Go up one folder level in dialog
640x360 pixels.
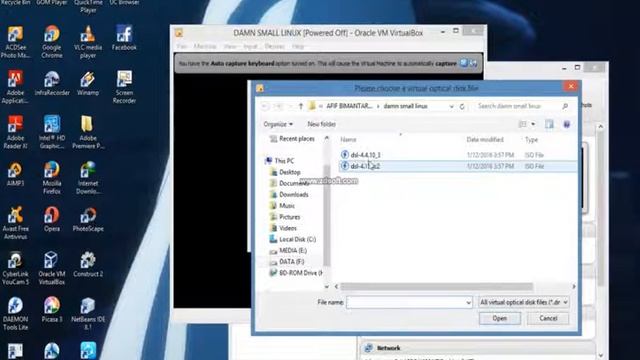(x=301, y=106)
